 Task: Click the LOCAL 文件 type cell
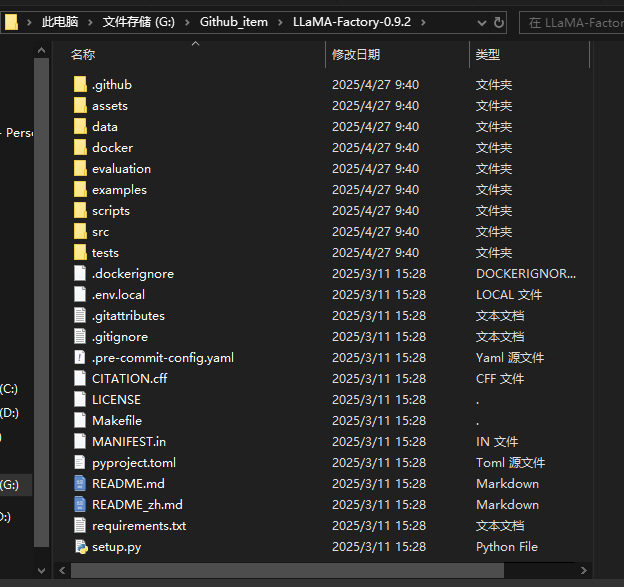click(509, 295)
